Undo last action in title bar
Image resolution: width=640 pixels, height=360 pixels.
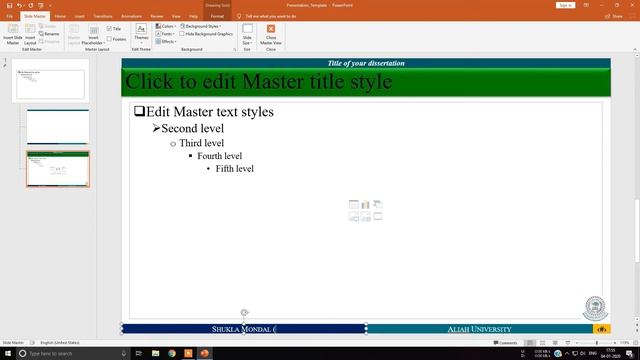point(19,5)
